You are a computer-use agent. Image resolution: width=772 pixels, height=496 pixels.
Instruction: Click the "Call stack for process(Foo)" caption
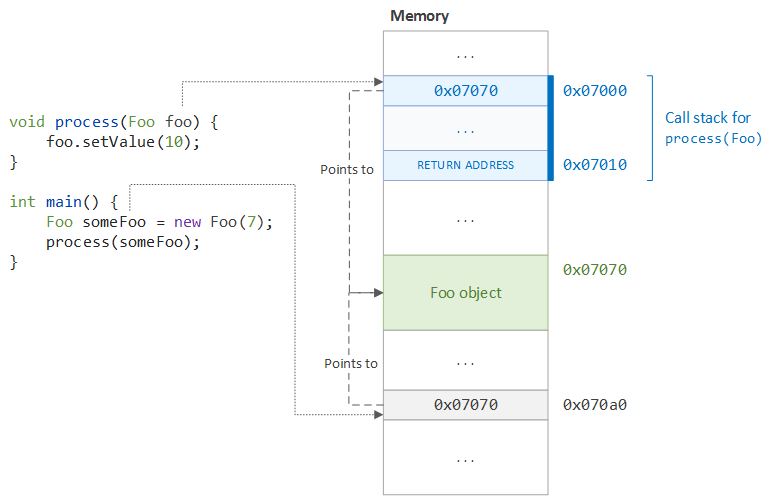coord(713,128)
